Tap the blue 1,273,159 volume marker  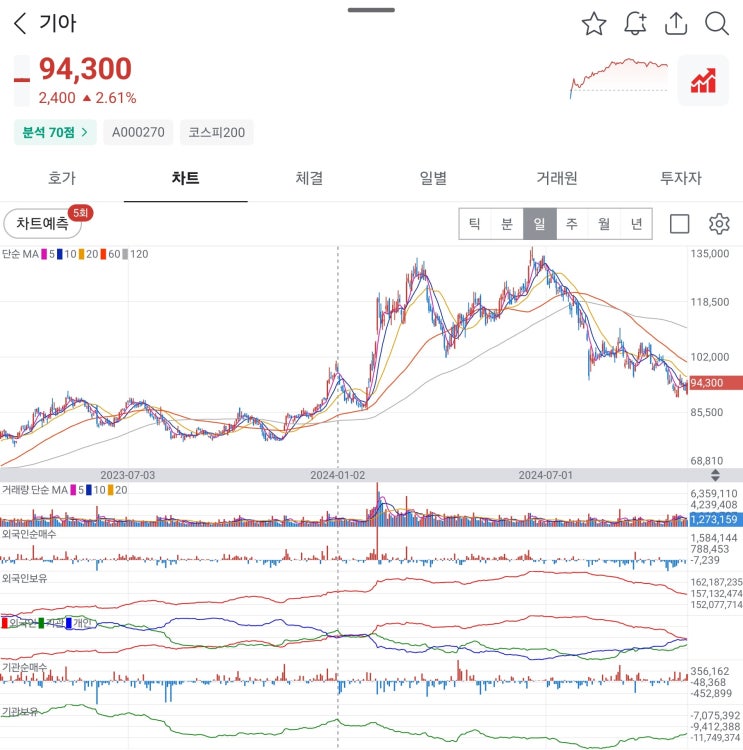click(x=716, y=519)
